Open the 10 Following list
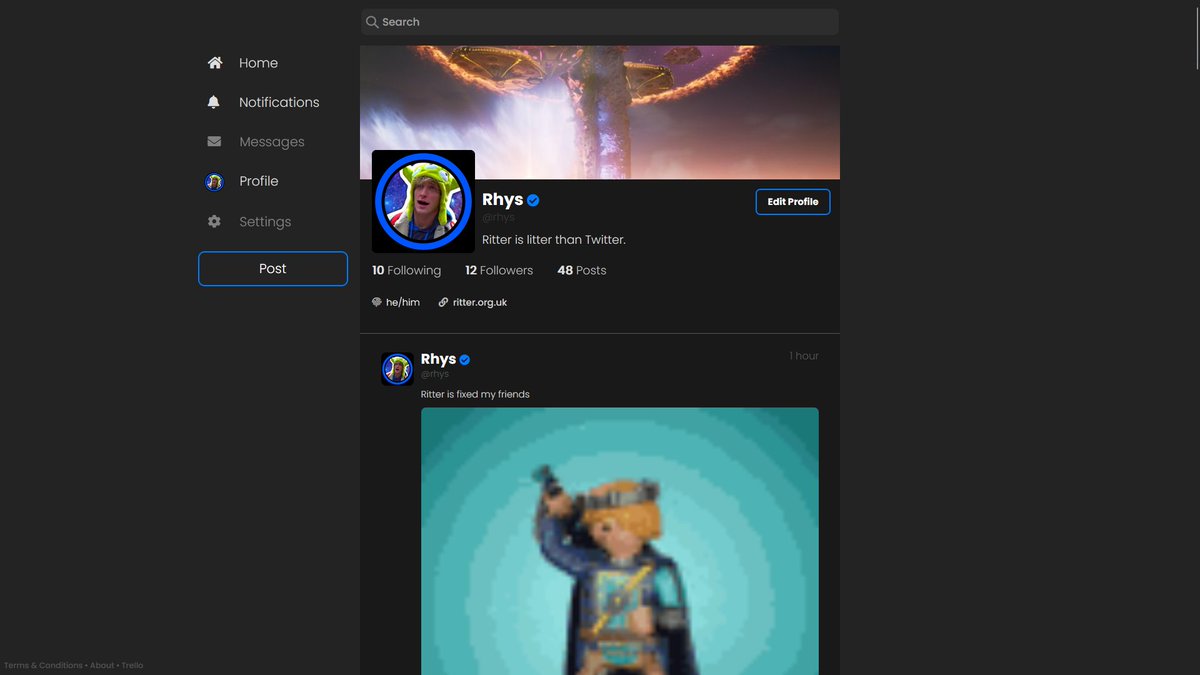Viewport: 1200px width, 675px height. (406, 270)
